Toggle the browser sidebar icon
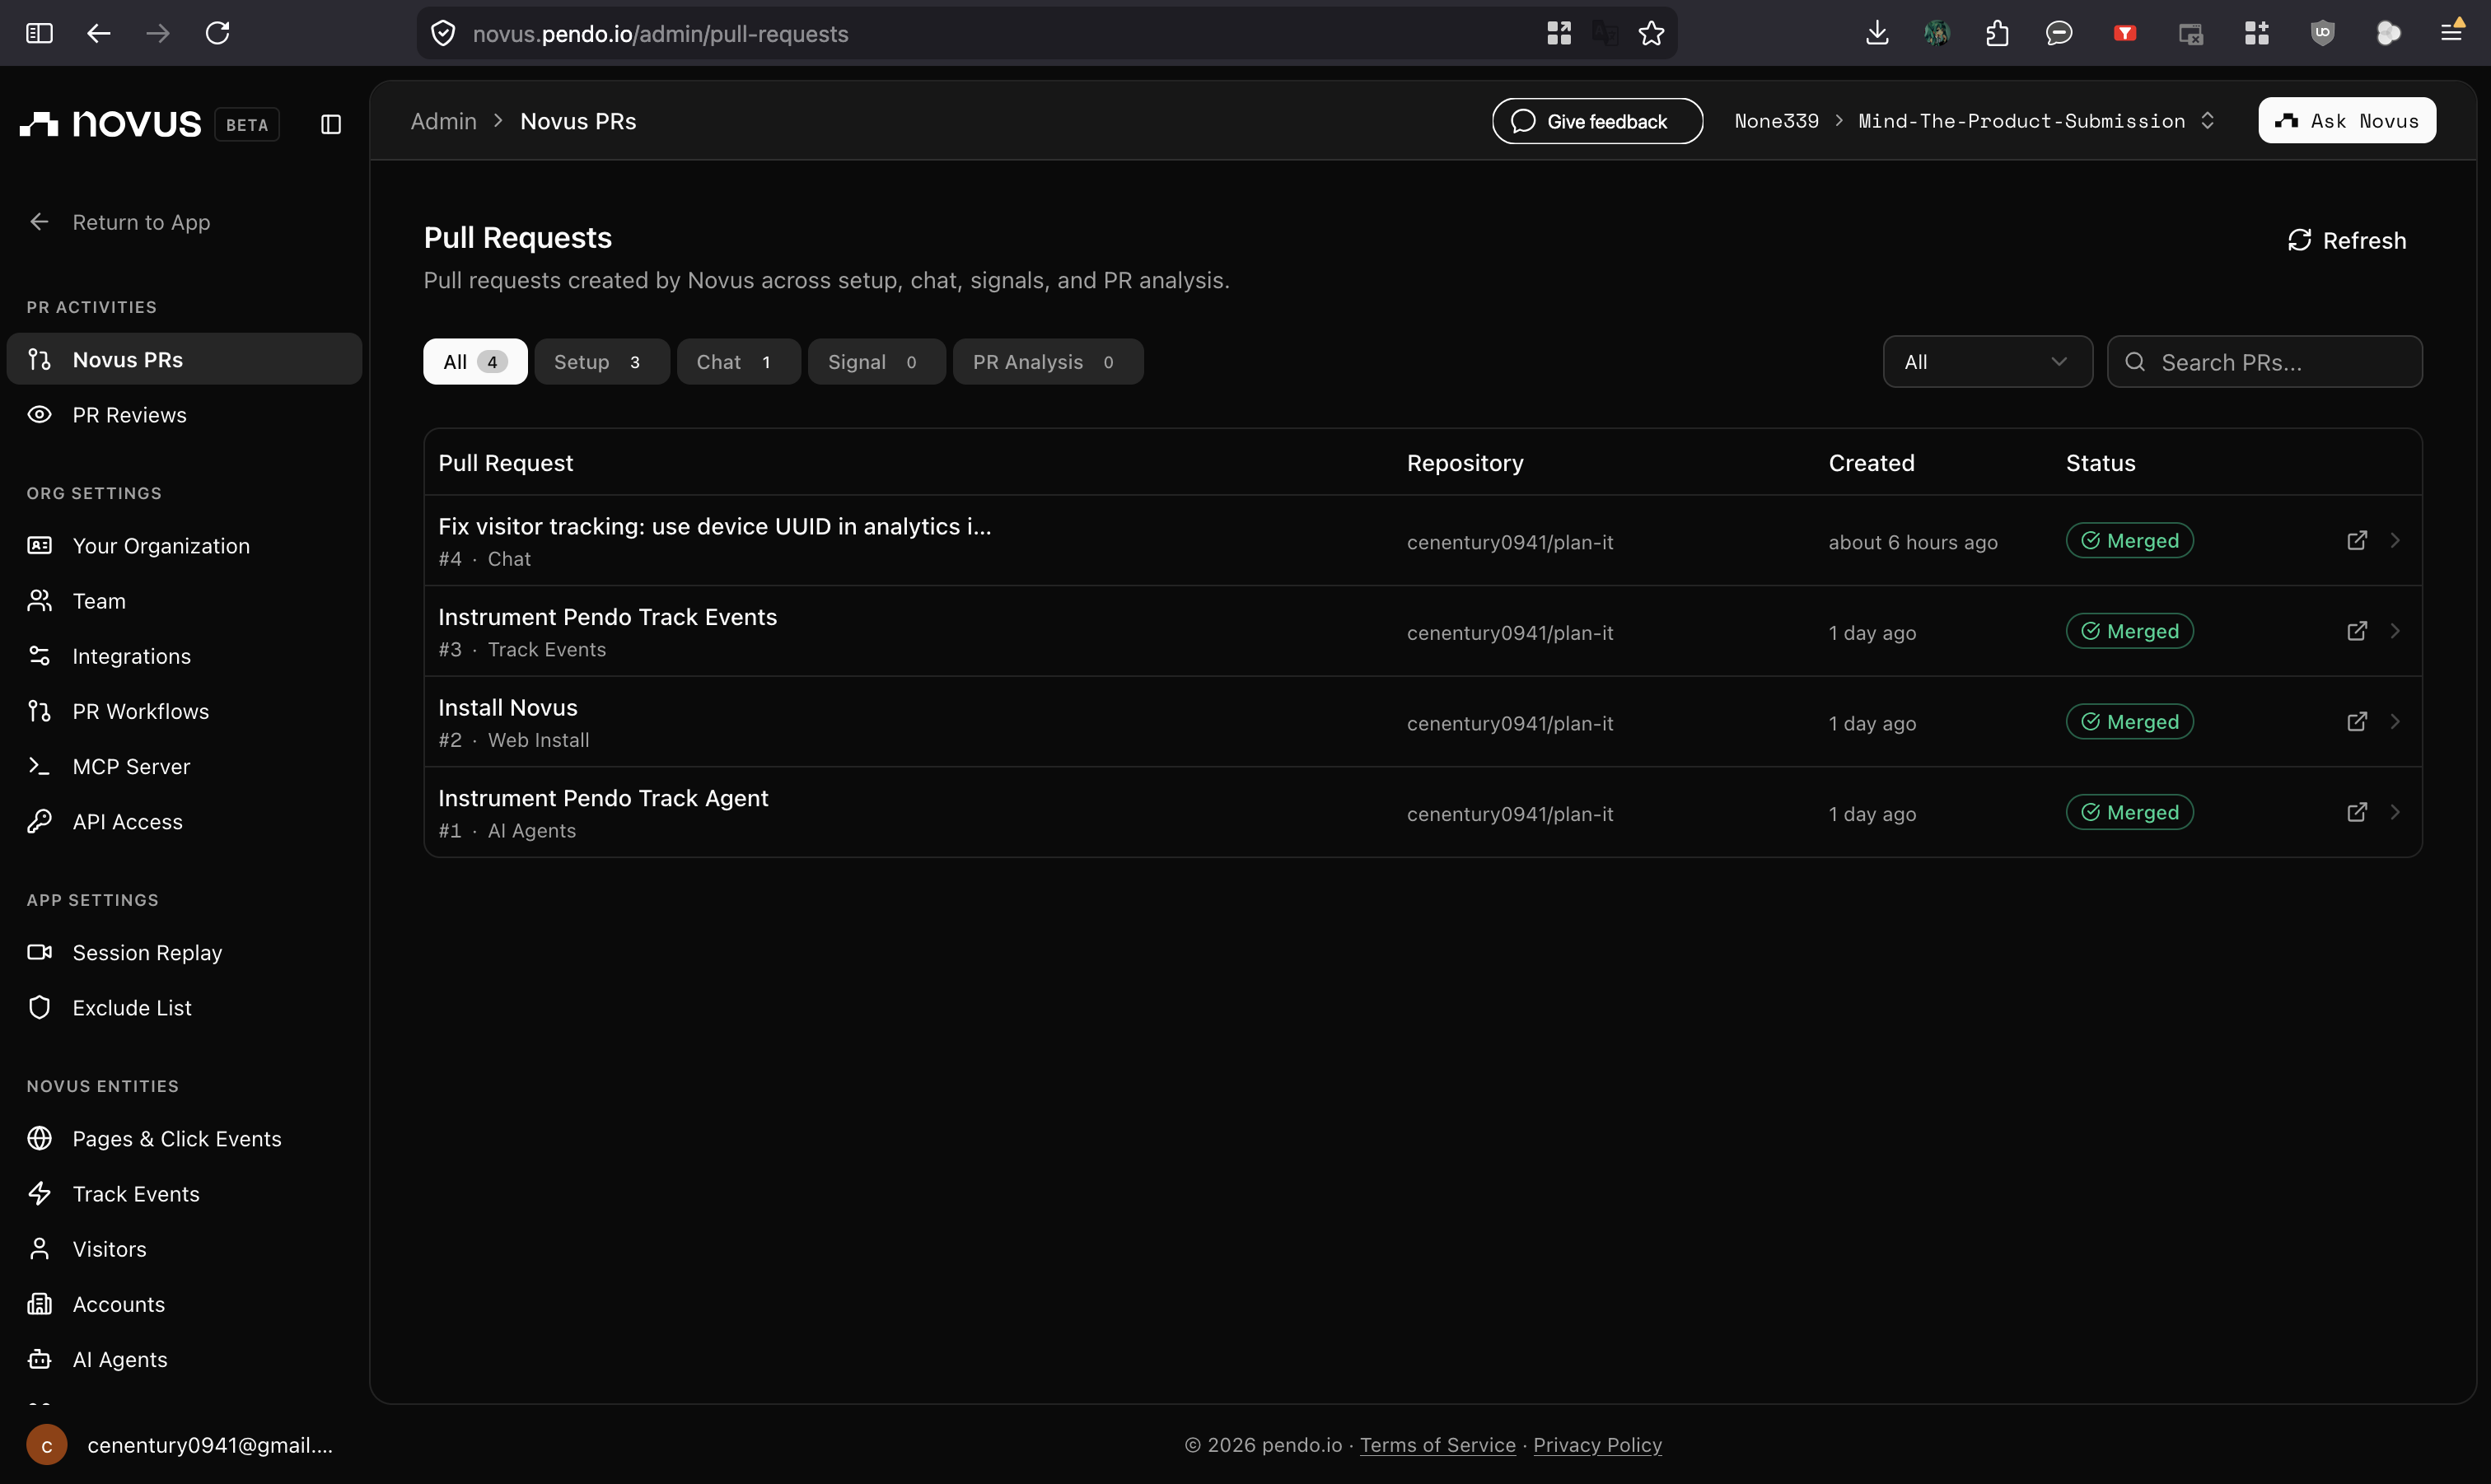2491x1484 pixels. pyautogui.click(x=39, y=33)
